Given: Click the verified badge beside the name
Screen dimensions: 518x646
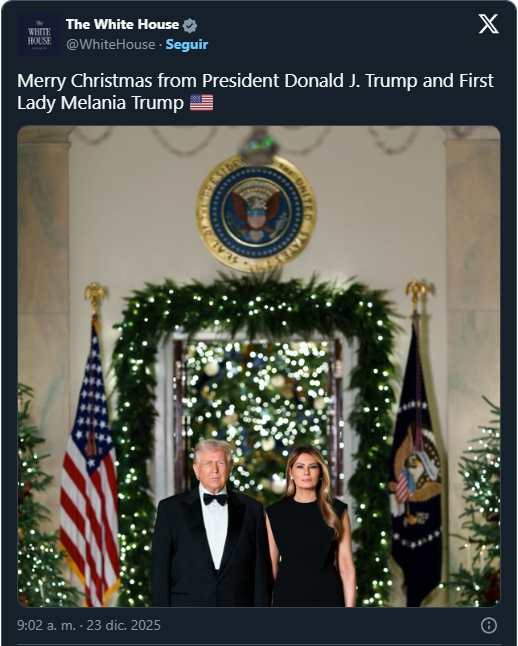Looking at the screenshot, I should point(190,26).
